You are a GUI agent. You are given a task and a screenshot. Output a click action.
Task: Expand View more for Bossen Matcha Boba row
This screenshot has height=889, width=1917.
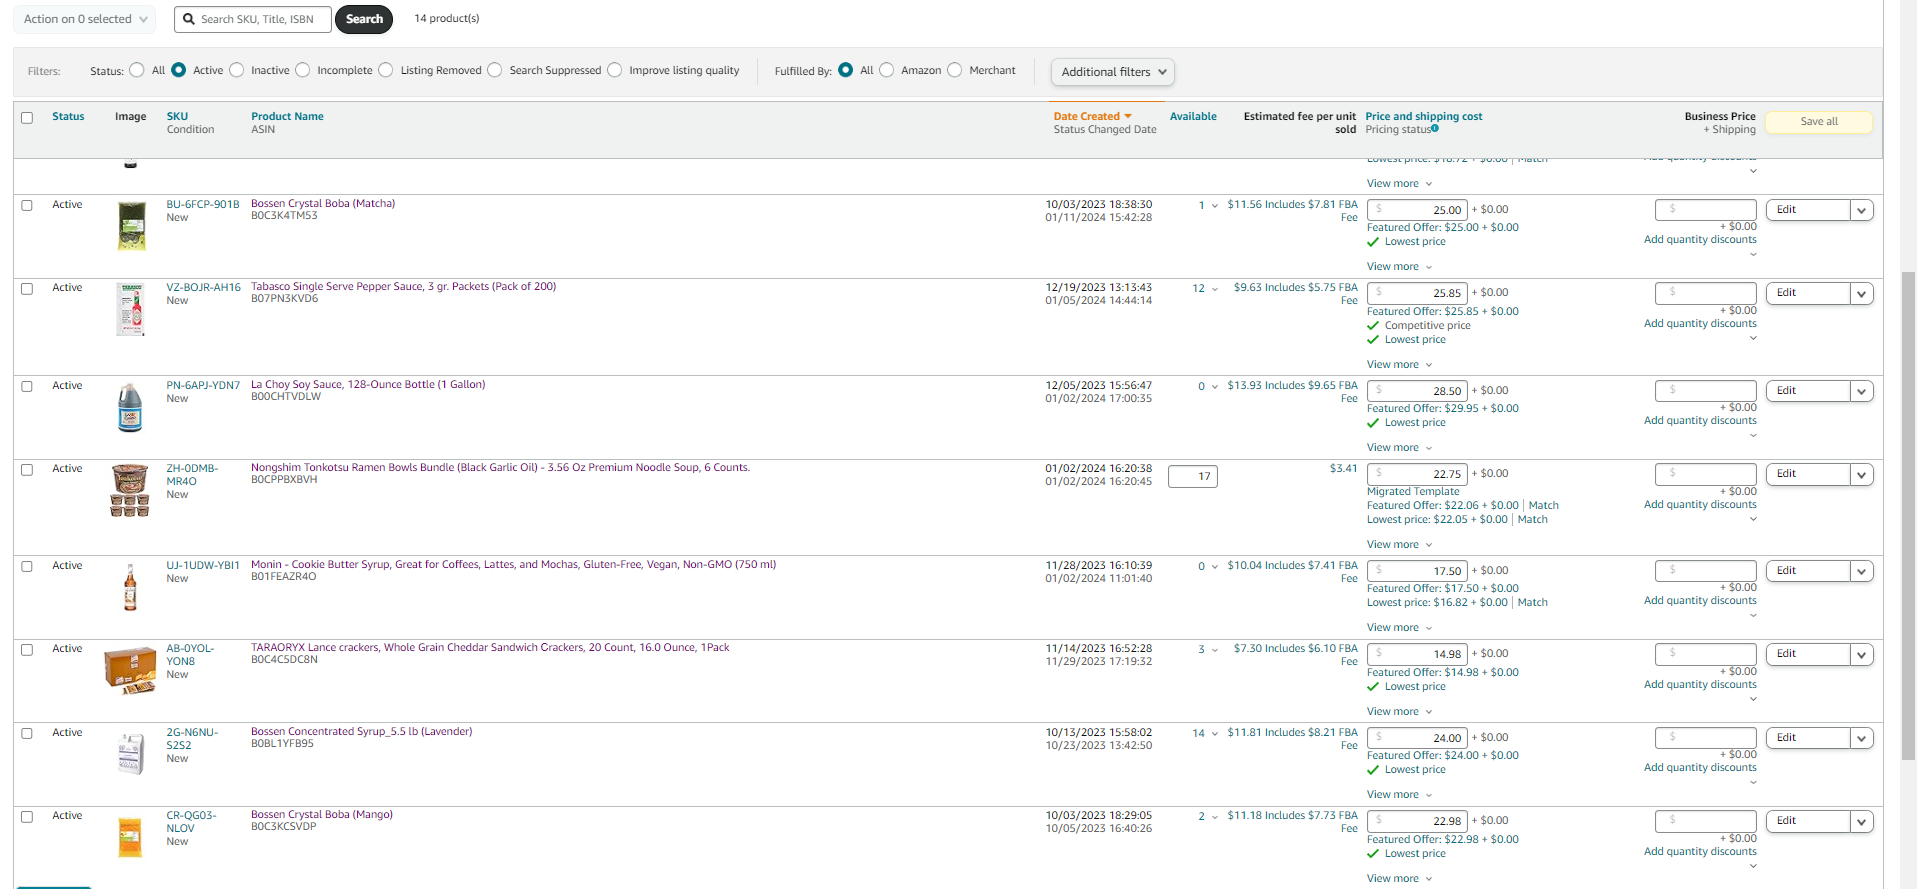pos(1399,267)
